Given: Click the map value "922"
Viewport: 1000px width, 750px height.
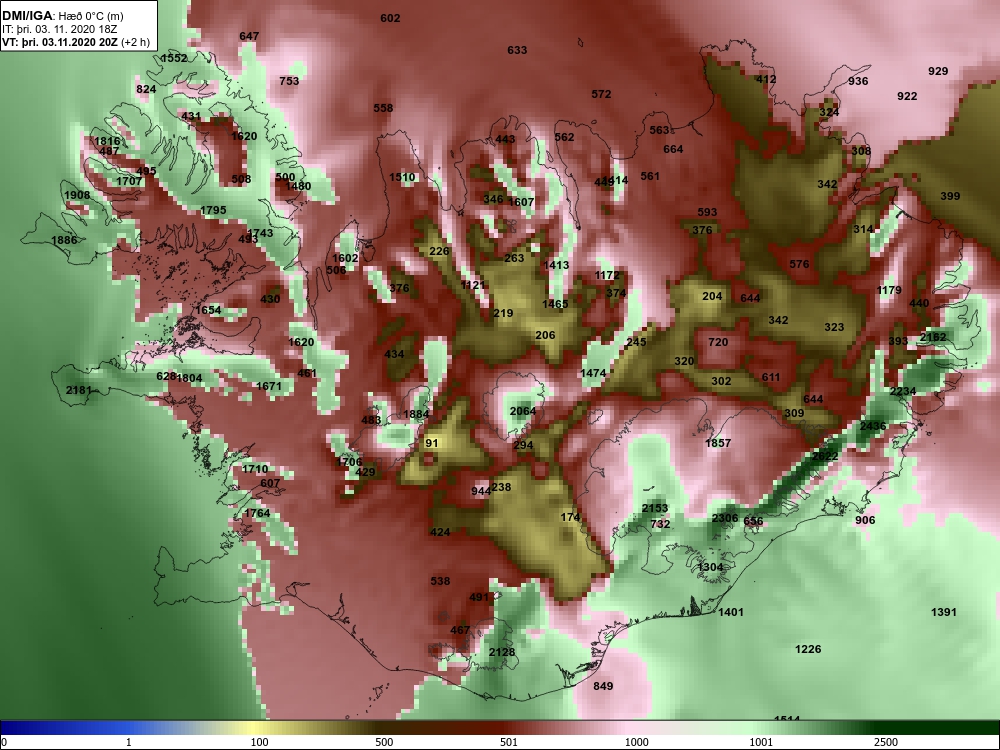Looking at the screenshot, I should click(x=907, y=96).
